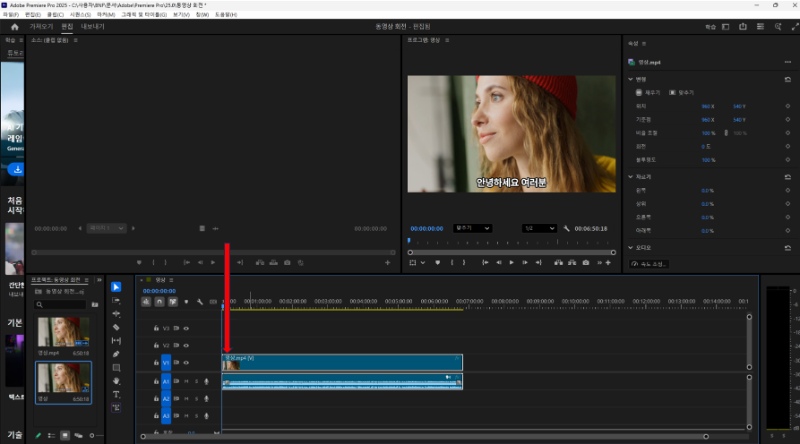The image size is (800, 444).
Task: Select the Type tool
Action: (116, 394)
